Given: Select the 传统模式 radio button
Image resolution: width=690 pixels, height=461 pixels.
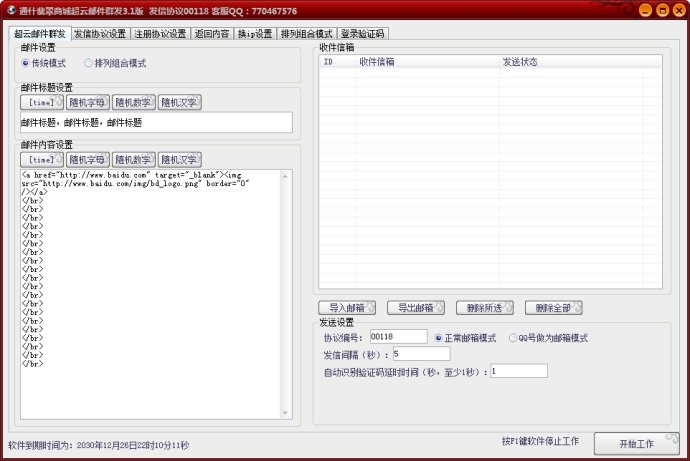Looking at the screenshot, I should coord(26,62).
